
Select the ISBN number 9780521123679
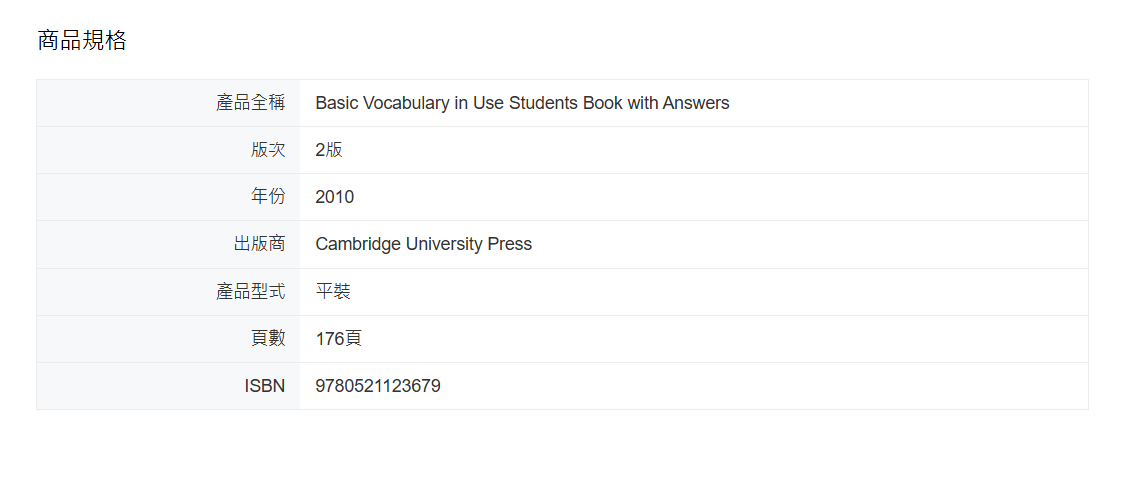(x=378, y=386)
